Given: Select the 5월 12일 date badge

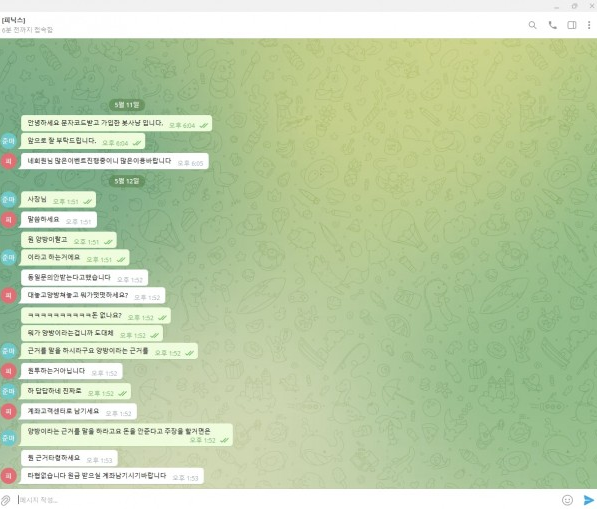Looking at the screenshot, I should (x=127, y=181).
